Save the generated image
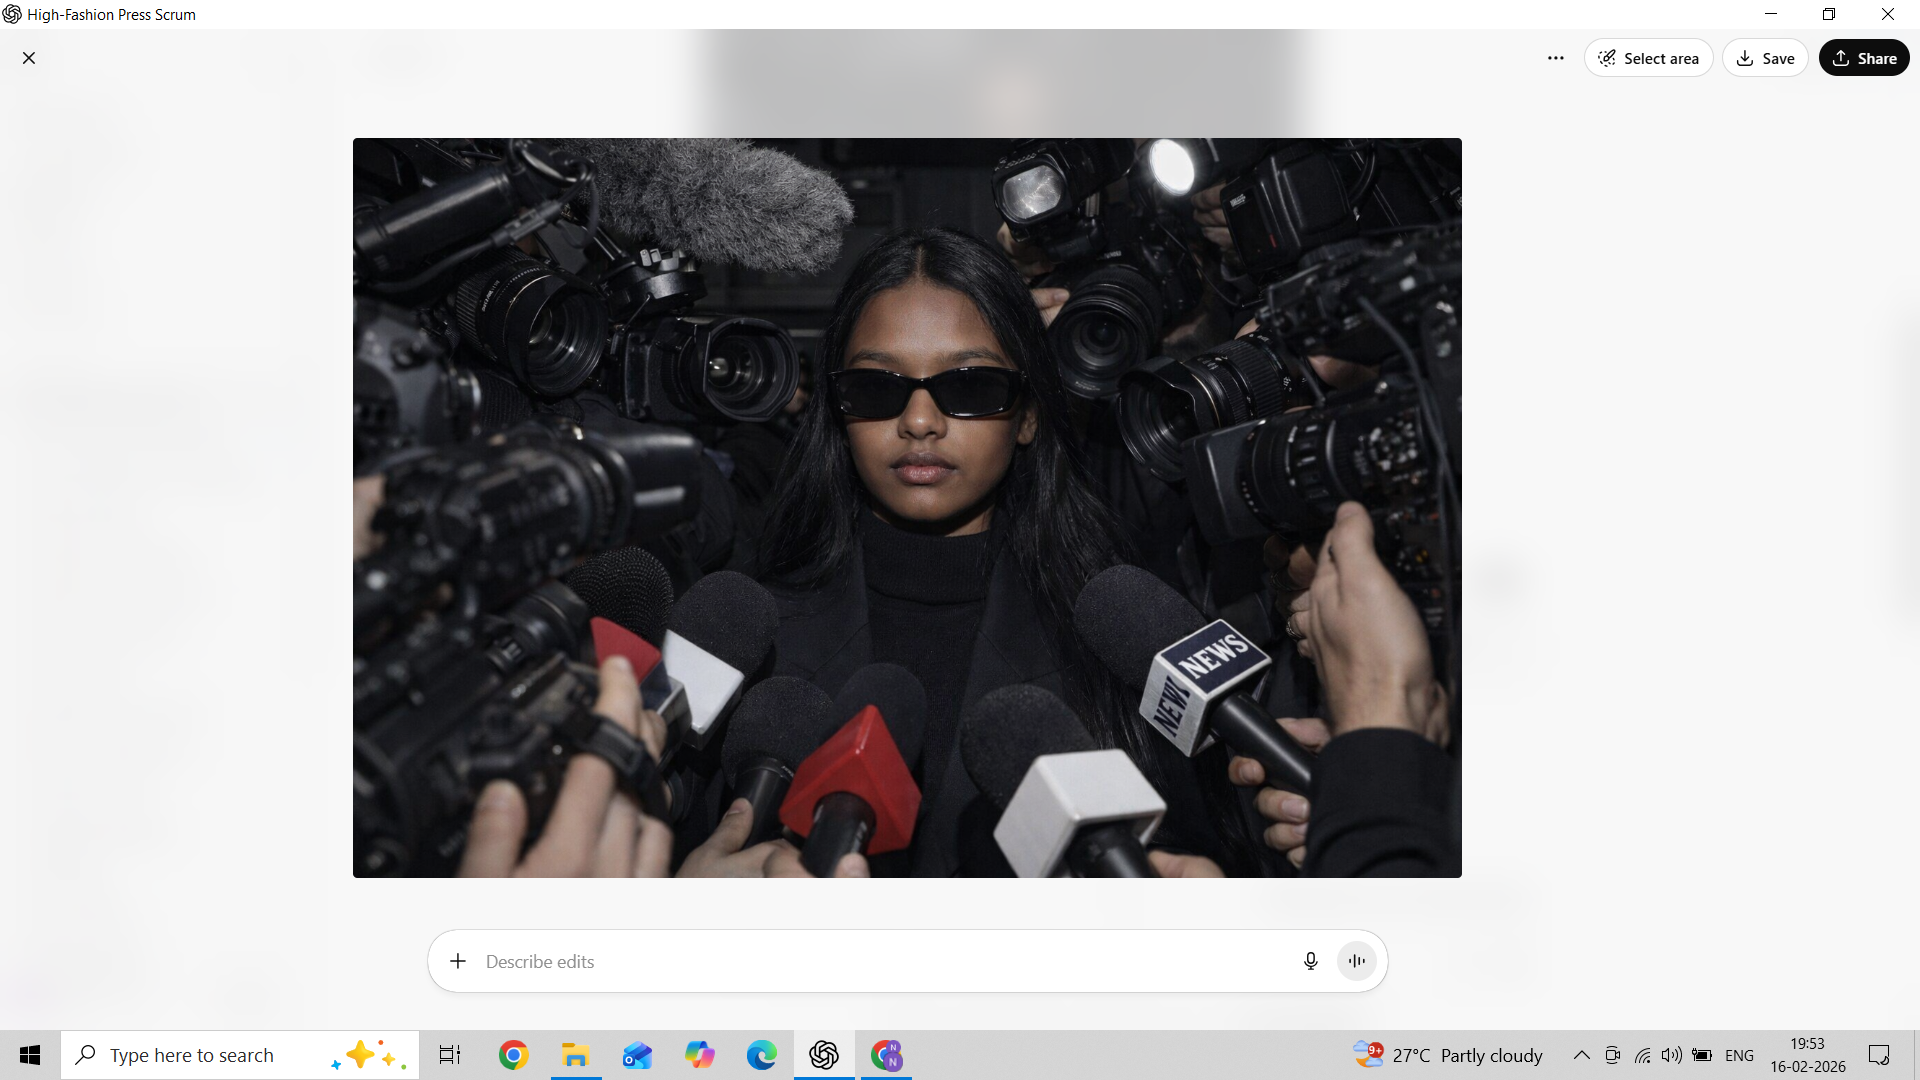 (1765, 58)
